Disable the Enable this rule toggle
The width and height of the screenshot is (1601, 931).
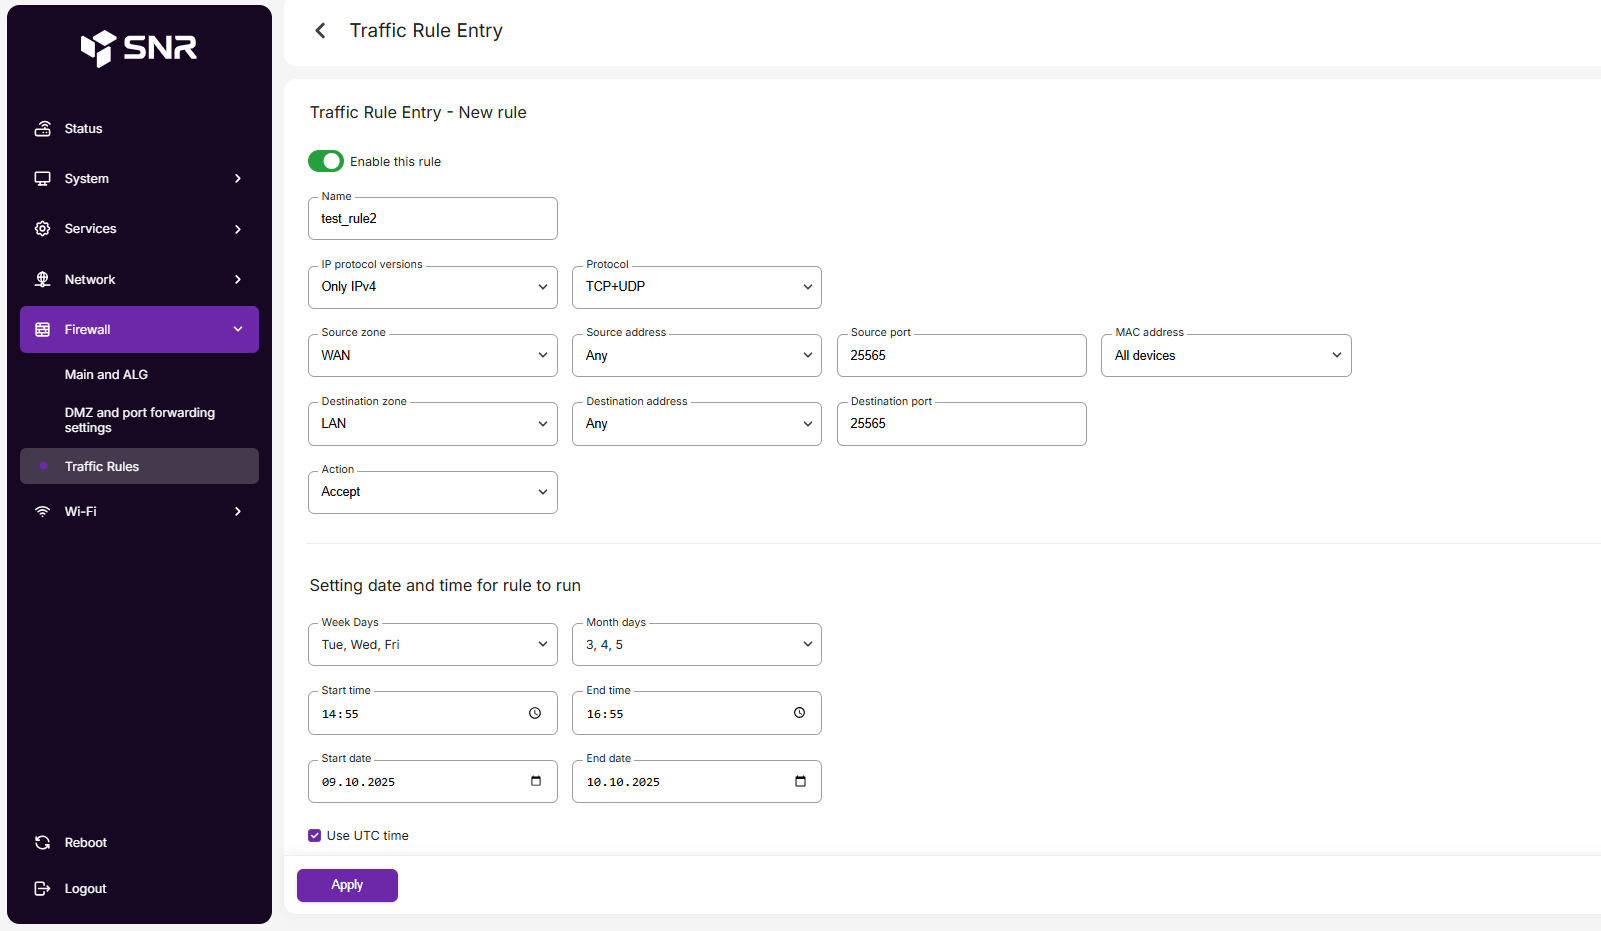coord(326,161)
